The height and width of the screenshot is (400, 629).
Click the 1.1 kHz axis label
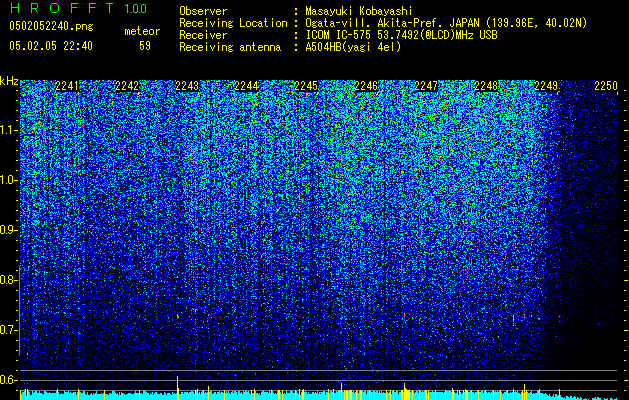[8, 130]
